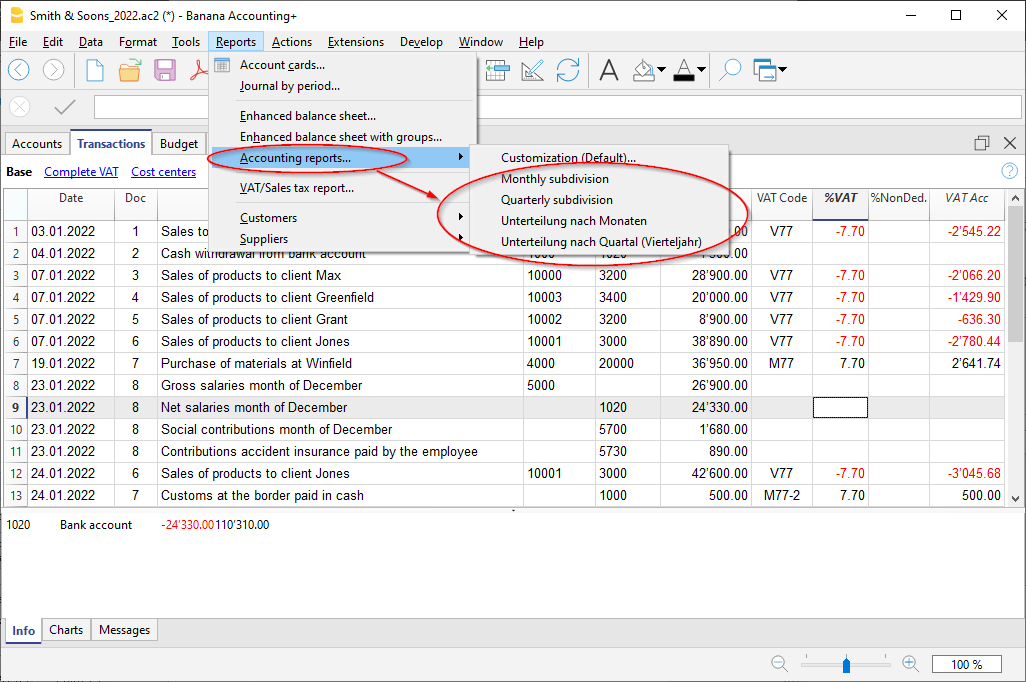Click the text font 'A' icon

pos(609,70)
